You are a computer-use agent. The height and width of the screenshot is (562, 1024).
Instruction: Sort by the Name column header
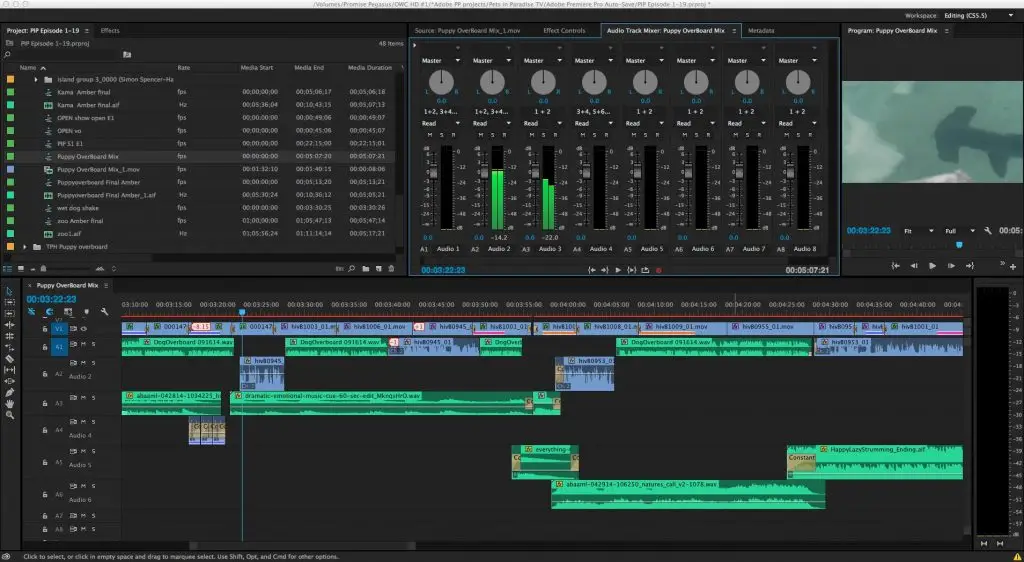(x=28, y=68)
